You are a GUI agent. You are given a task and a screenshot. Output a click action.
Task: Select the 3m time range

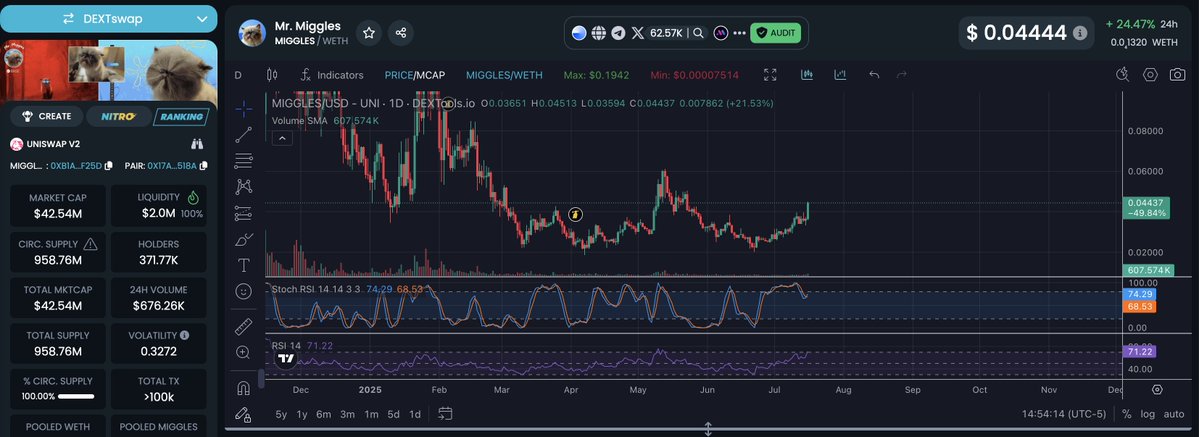[x=347, y=414]
